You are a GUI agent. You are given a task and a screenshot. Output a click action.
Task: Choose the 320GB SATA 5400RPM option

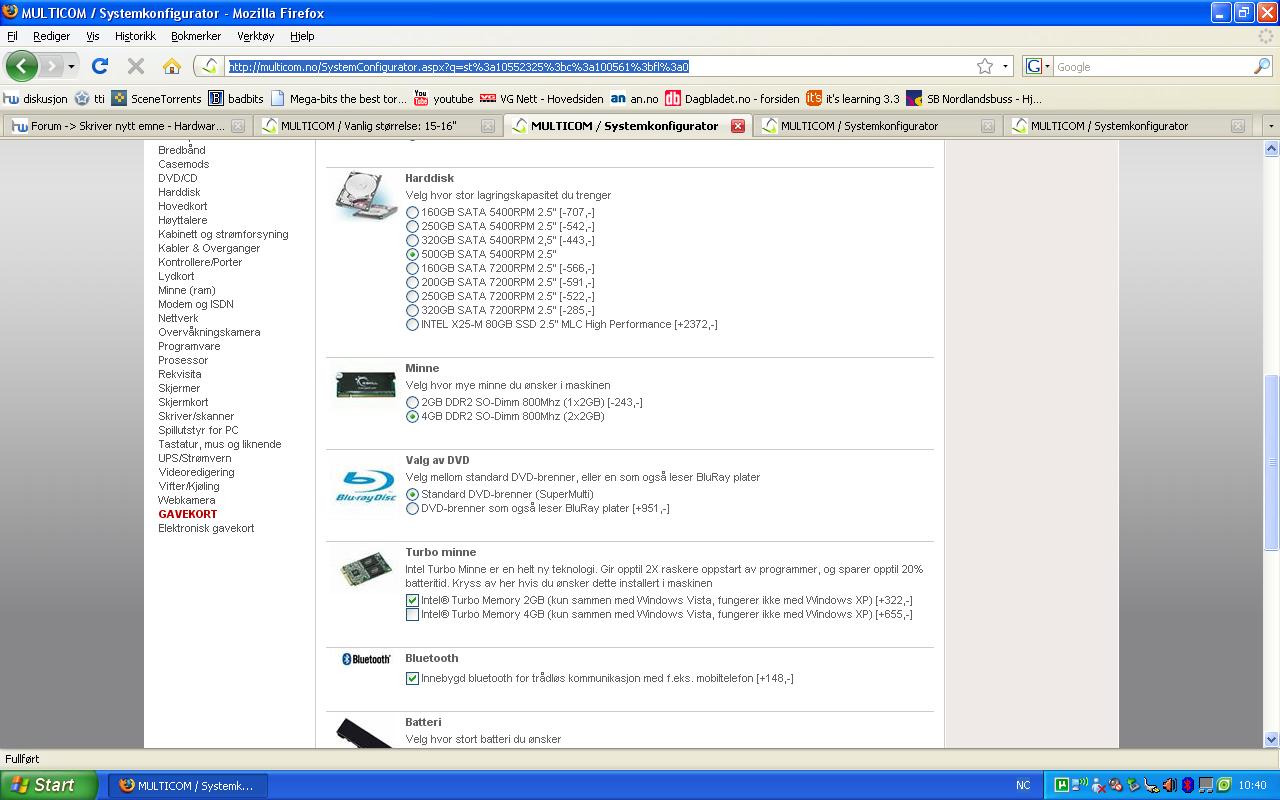point(412,241)
